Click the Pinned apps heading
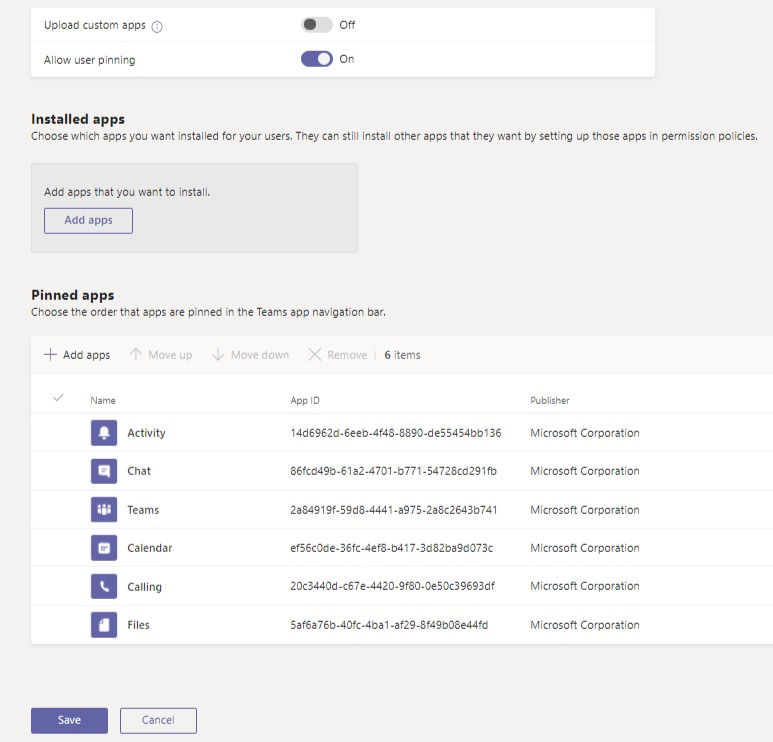This screenshot has height=742, width=773. [x=72, y=295]
